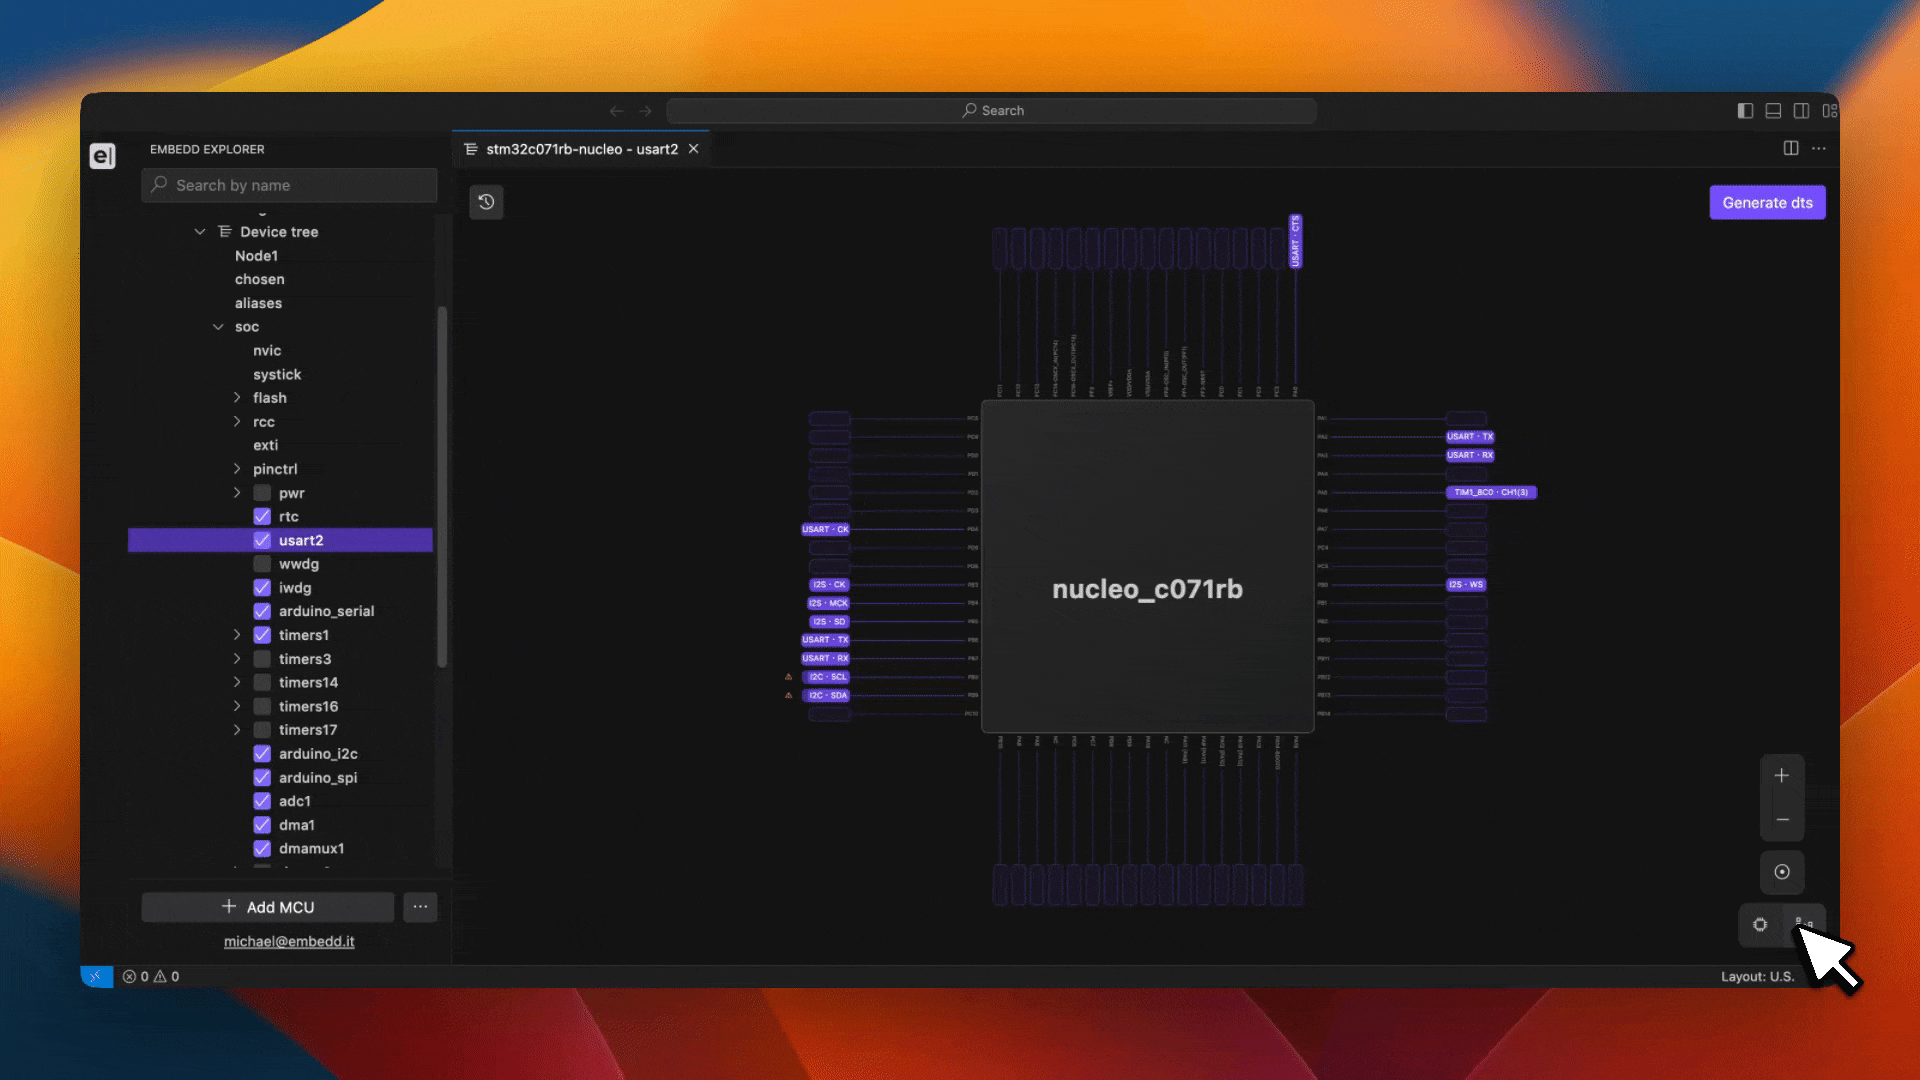Click the Generate dts button
1920x1080 pixels.
coord(1766,203)
